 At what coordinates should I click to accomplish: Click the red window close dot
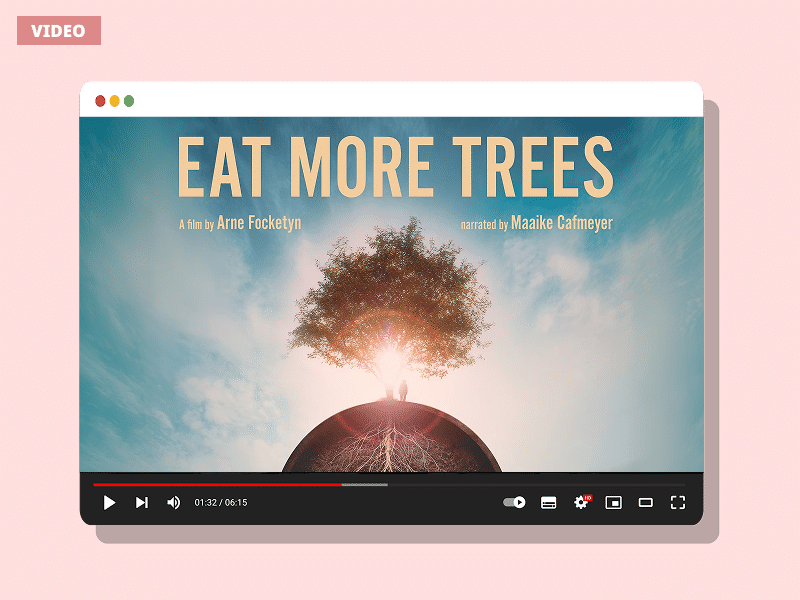(100, 101)
